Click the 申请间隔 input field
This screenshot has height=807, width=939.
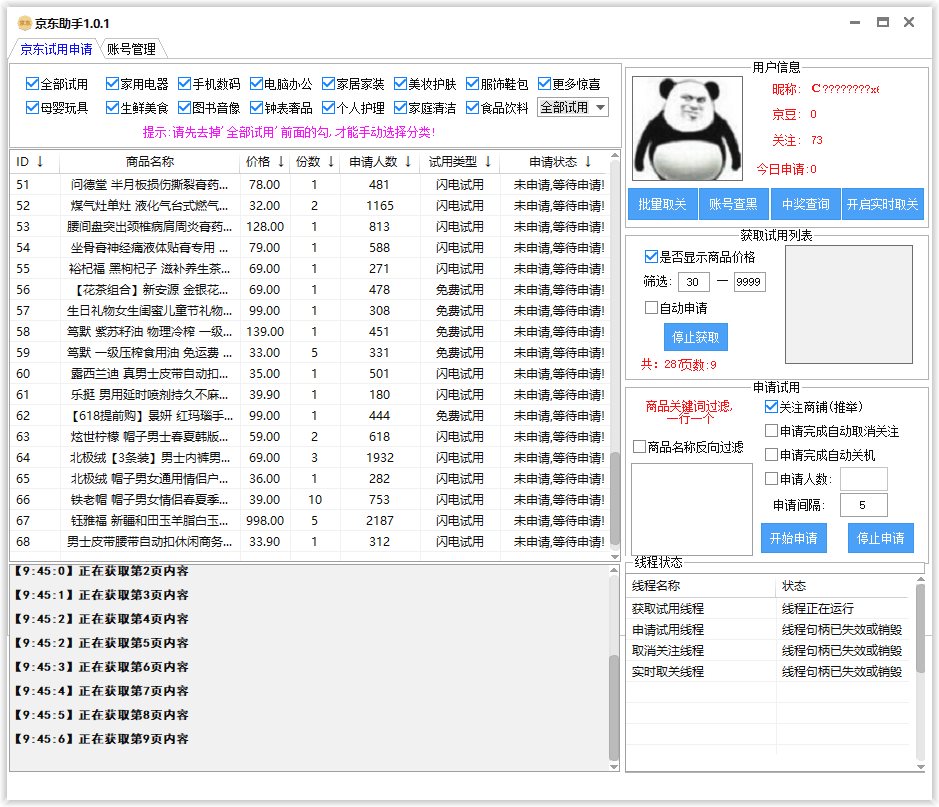point(864,505)
